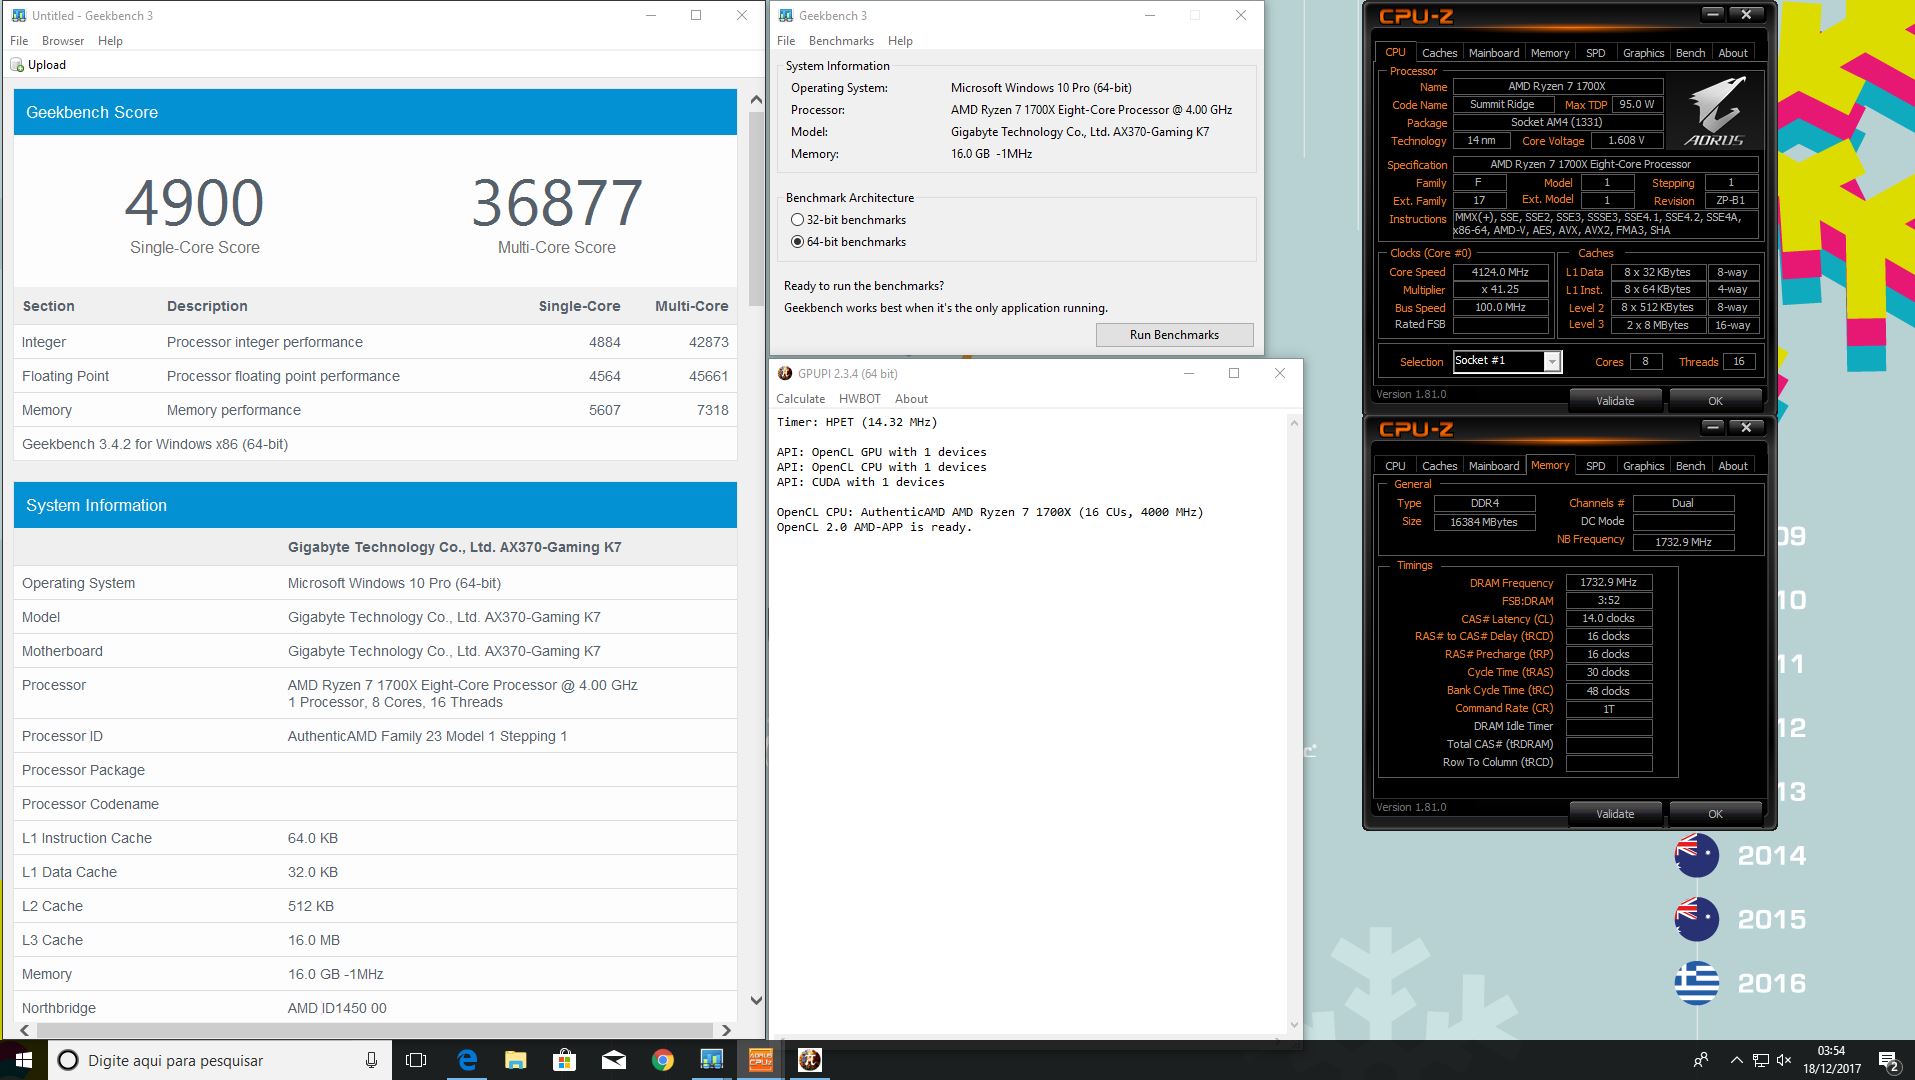Switch to GPUPI via its taskbar icon
Image resolution: width=1915 pixels, height=1080 pixels.
coord(810,1060)
